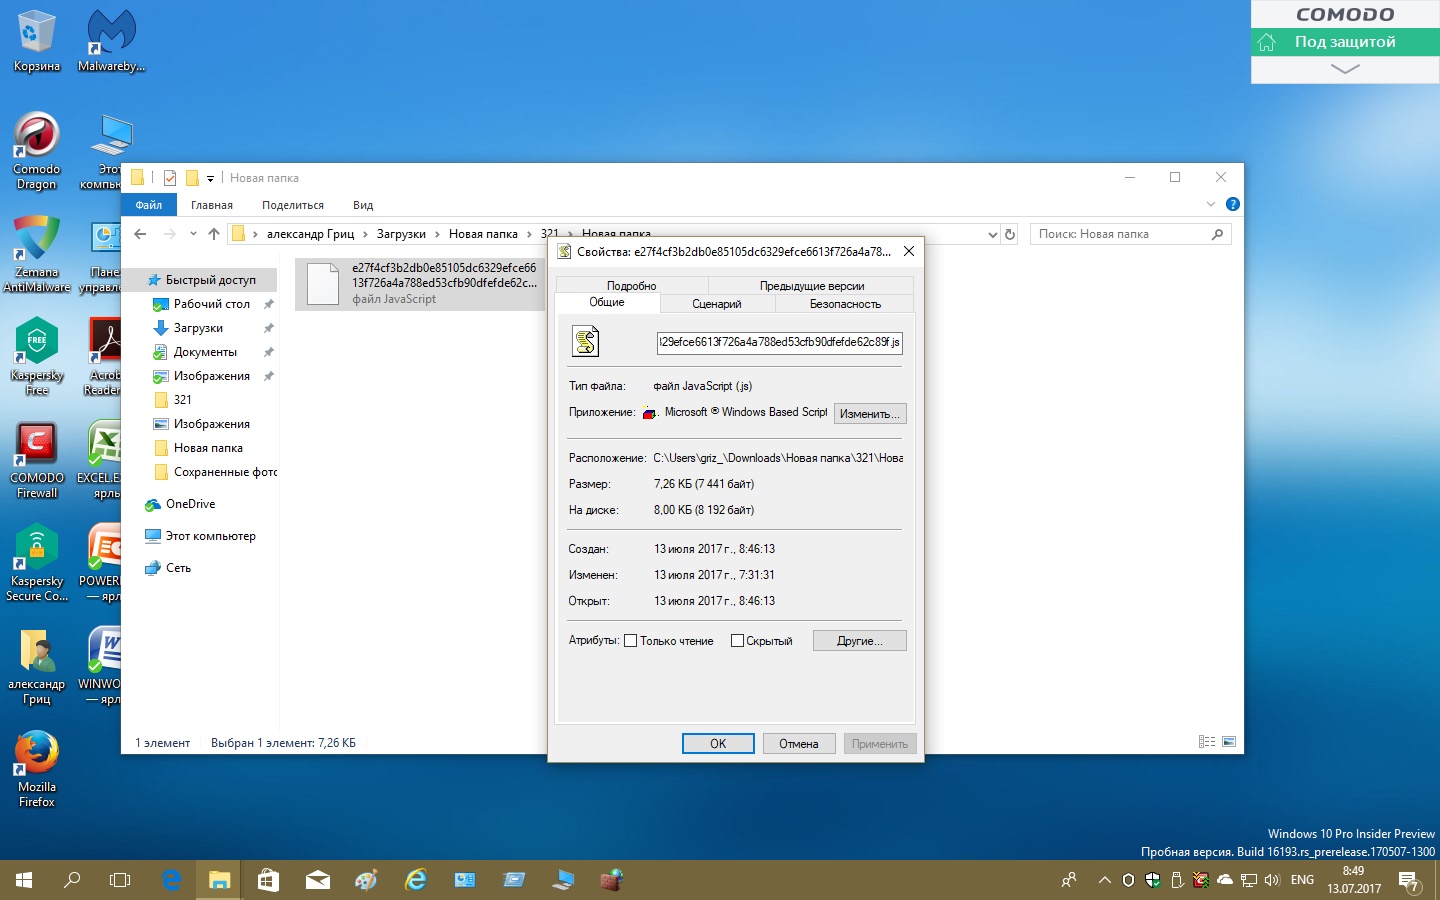
Task: Click the file name text field
Action: point(779,342)
